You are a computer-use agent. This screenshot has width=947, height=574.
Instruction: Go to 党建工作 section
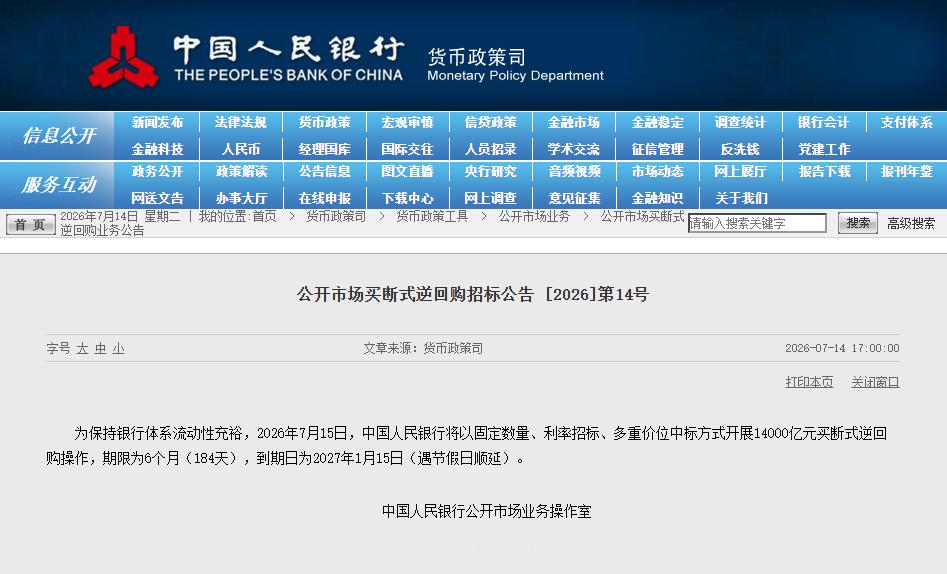(x=823, y=149)
